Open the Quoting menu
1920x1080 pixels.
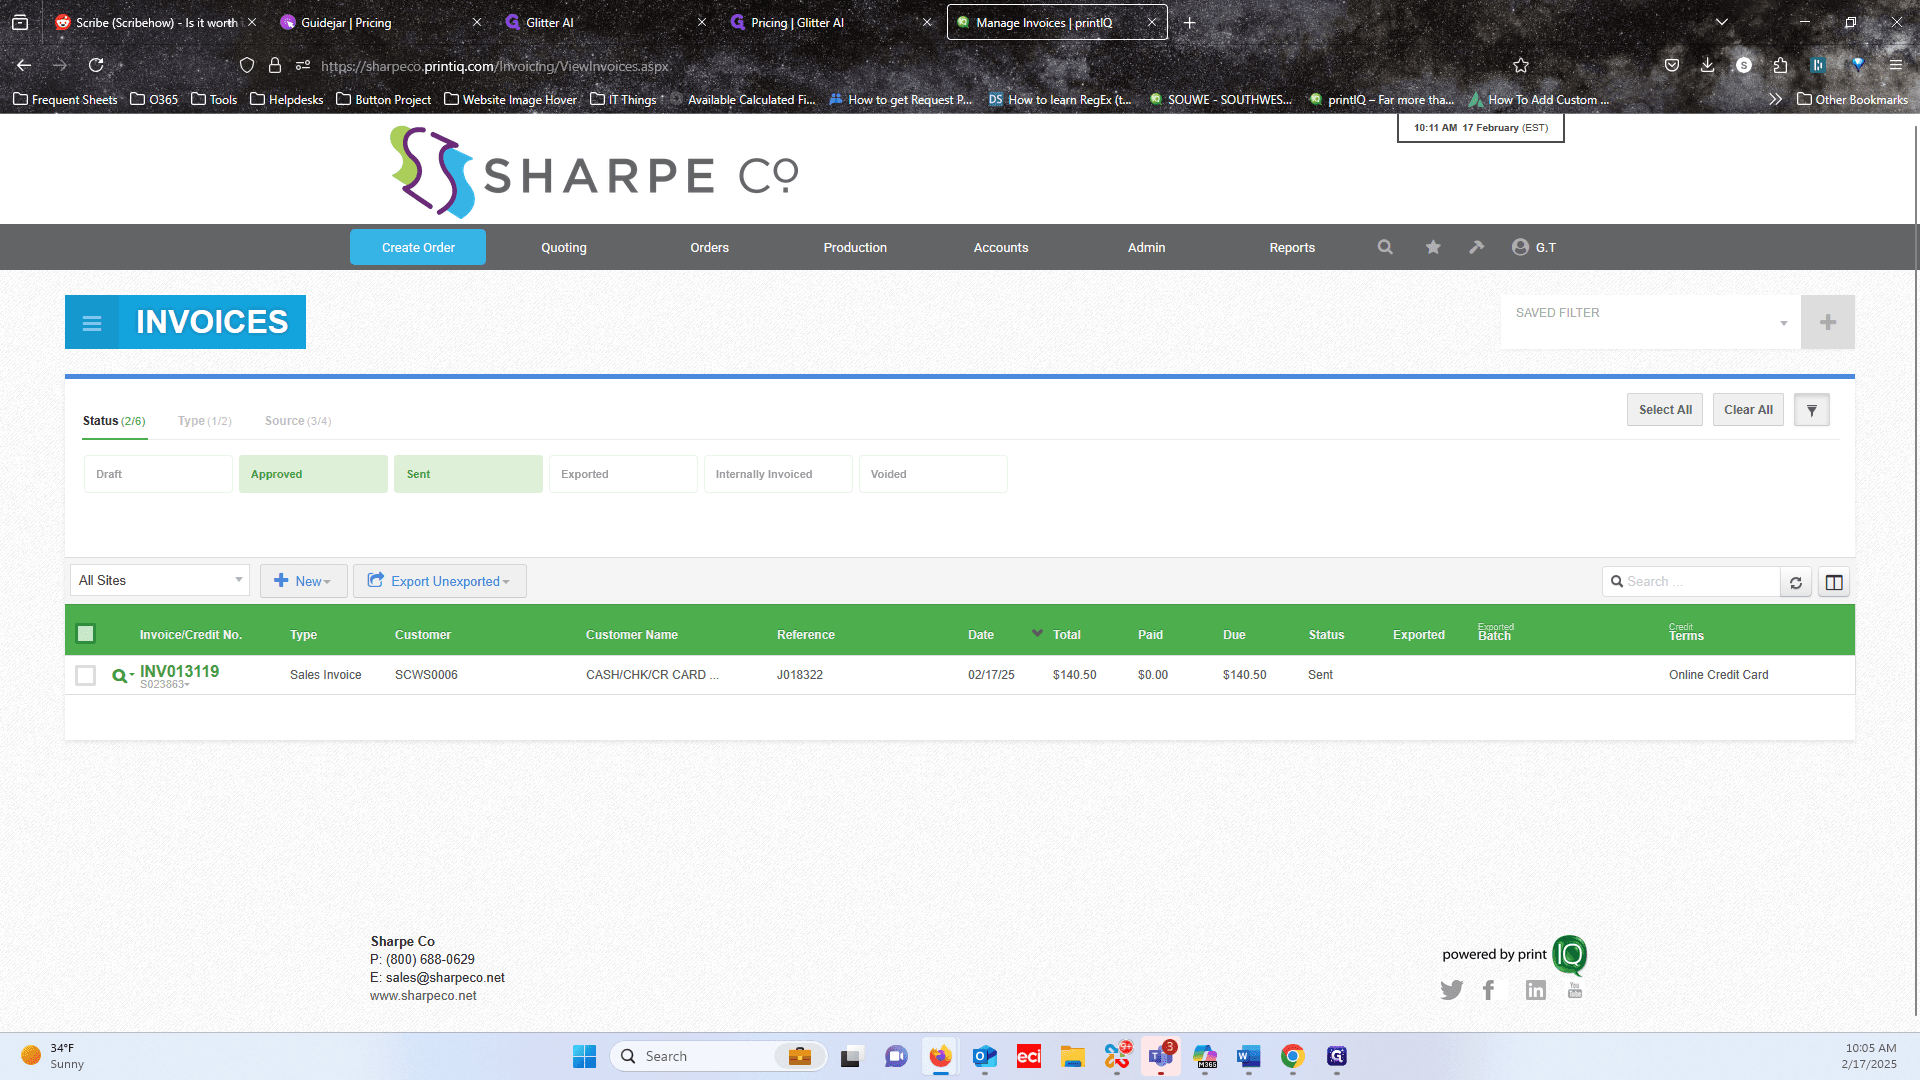click(x=564, y=248)
